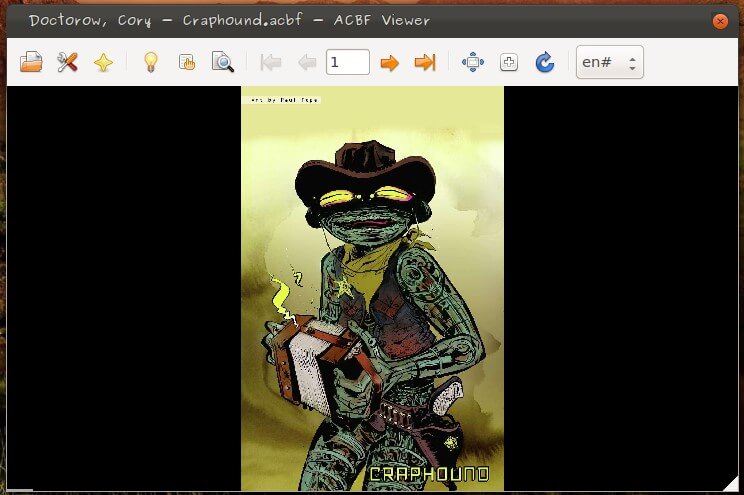The width and height of the screenshot is (744, 495).
Task: Click the light bulb icon
Action: [151, 62]
